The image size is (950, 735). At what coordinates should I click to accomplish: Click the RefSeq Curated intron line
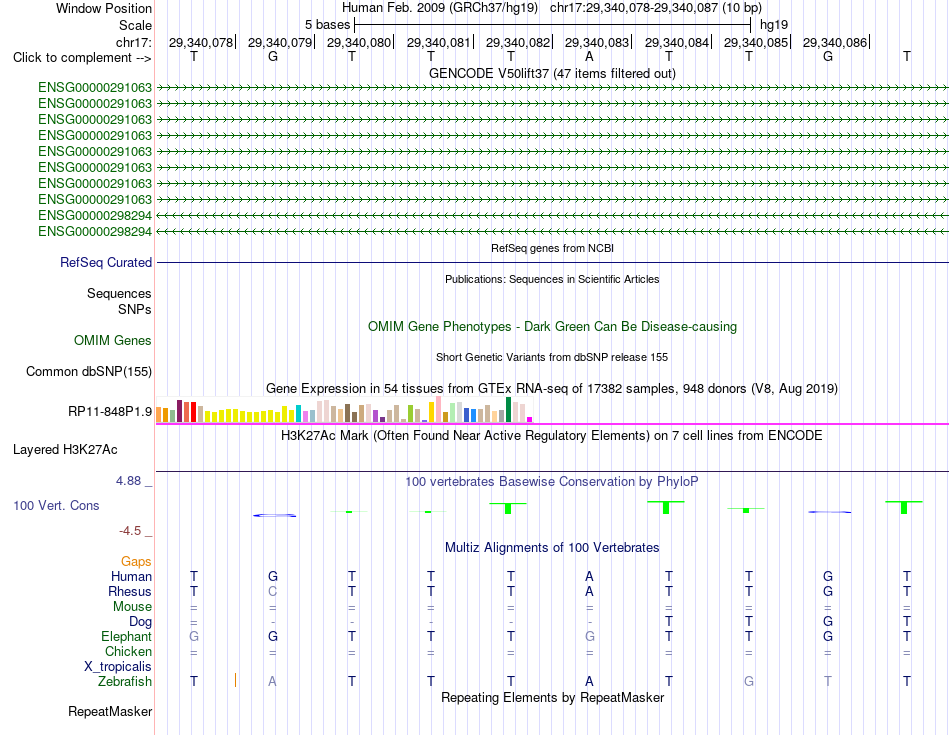tap(552, 262)
